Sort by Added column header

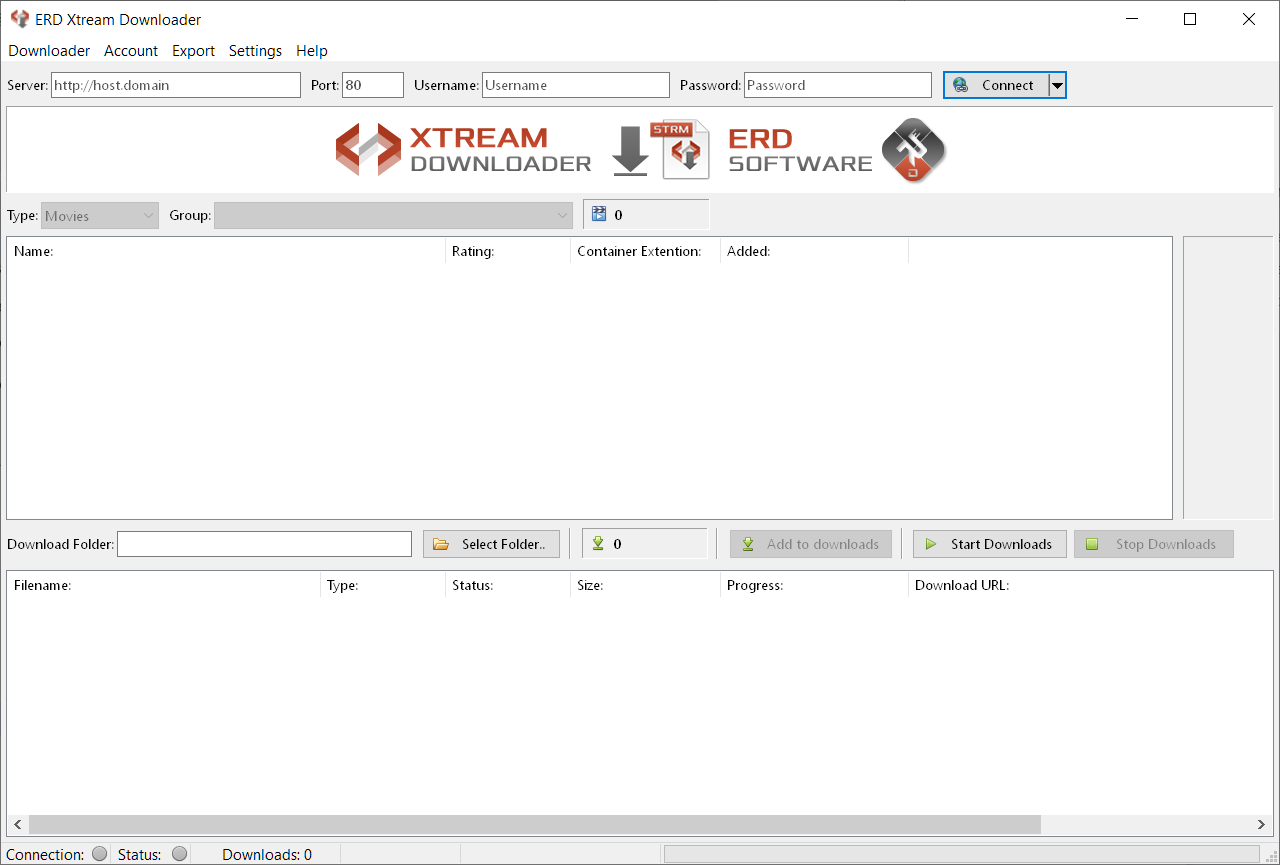coord(814,251)
